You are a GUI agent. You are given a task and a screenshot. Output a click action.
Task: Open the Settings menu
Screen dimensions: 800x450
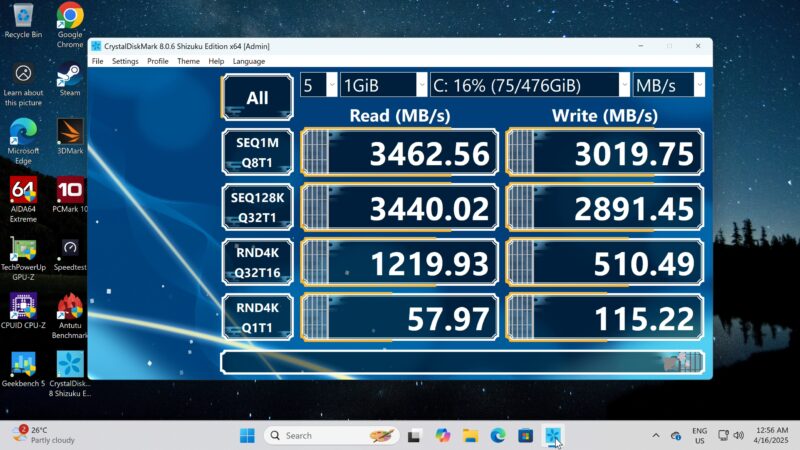click(x=125, y=61)
